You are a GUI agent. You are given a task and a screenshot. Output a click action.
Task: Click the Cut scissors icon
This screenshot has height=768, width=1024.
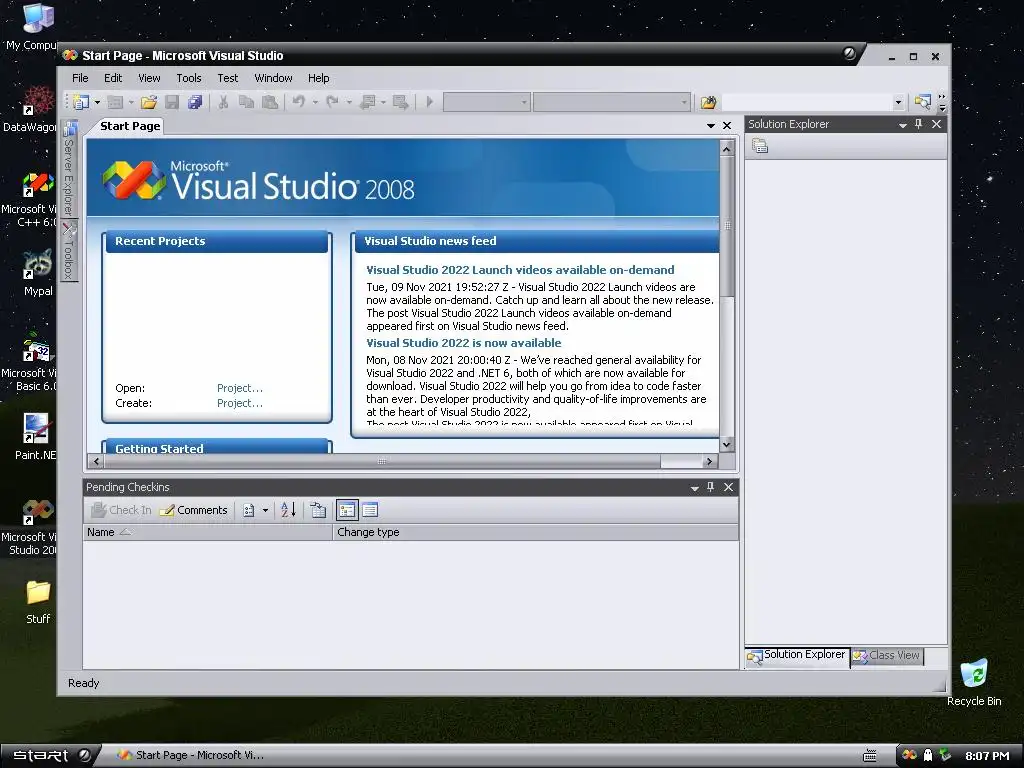[x=223, y=102]
